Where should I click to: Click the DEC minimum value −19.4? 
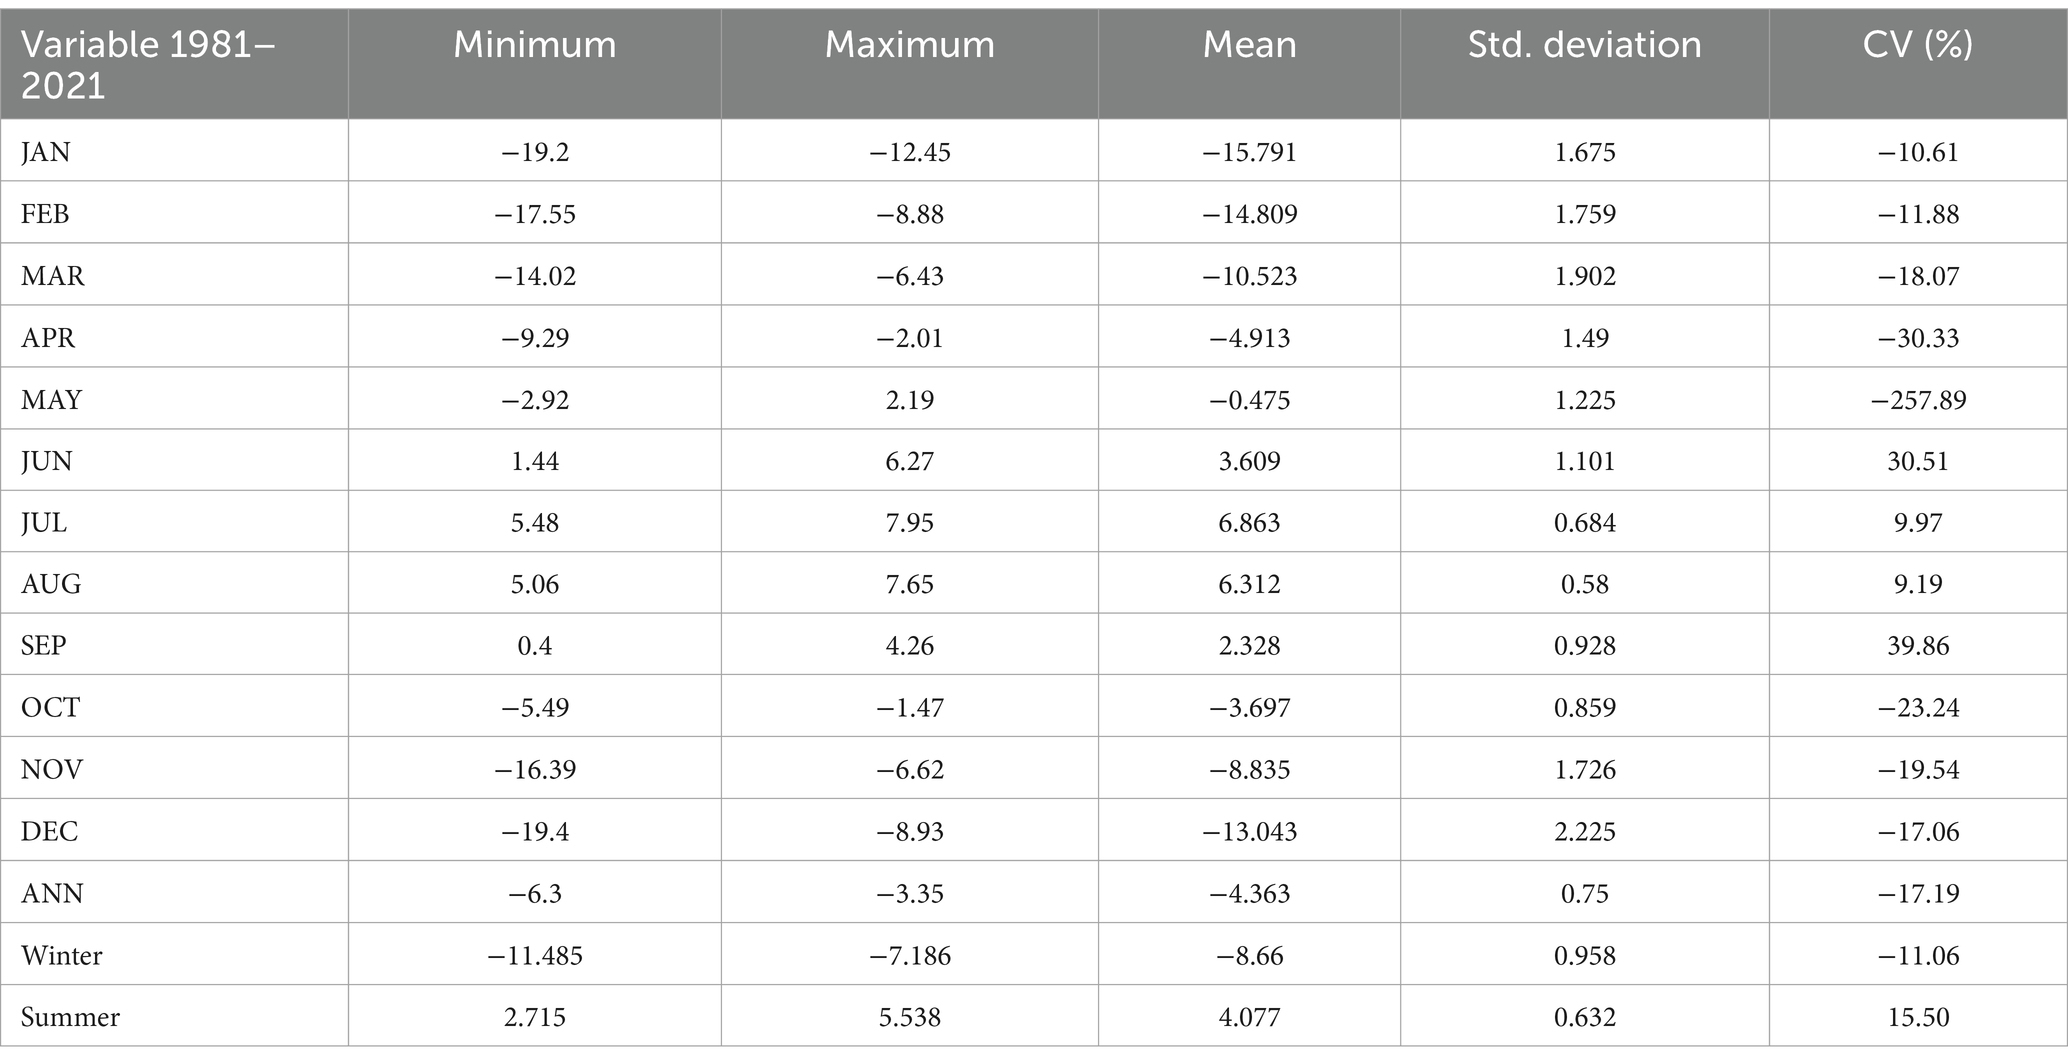coord(535,832)
